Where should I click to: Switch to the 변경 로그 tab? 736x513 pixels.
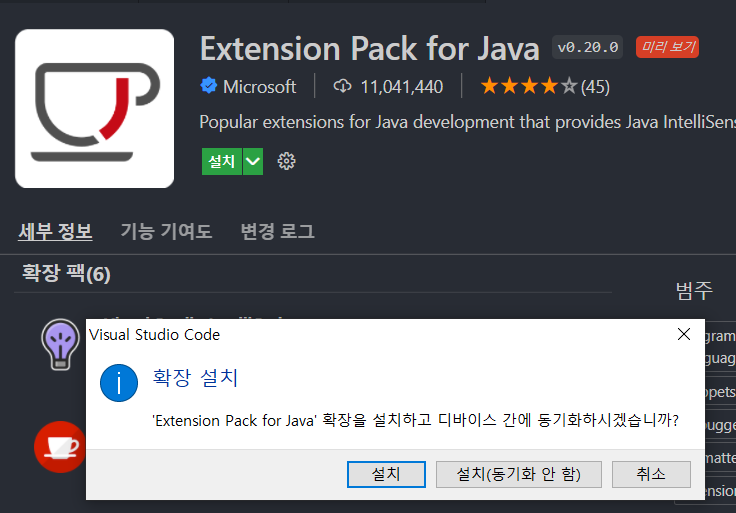[277, 231]
